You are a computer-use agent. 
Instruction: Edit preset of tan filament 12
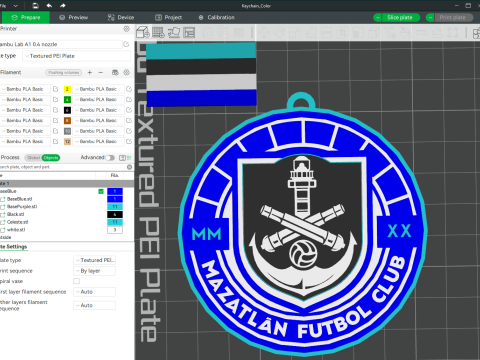(x=129, y=141)
